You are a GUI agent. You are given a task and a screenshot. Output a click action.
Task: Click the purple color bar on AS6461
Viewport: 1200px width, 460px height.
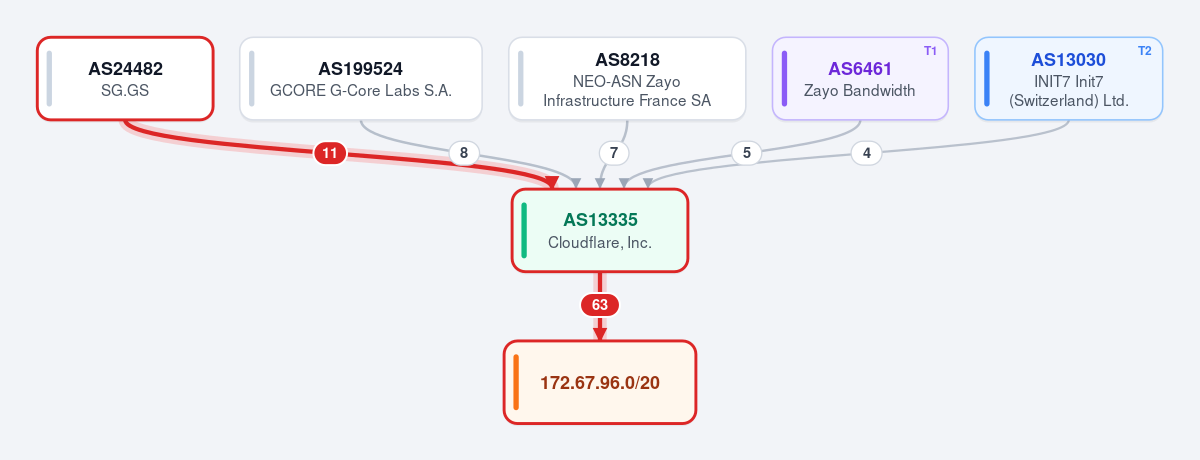(x=785, y=78)
